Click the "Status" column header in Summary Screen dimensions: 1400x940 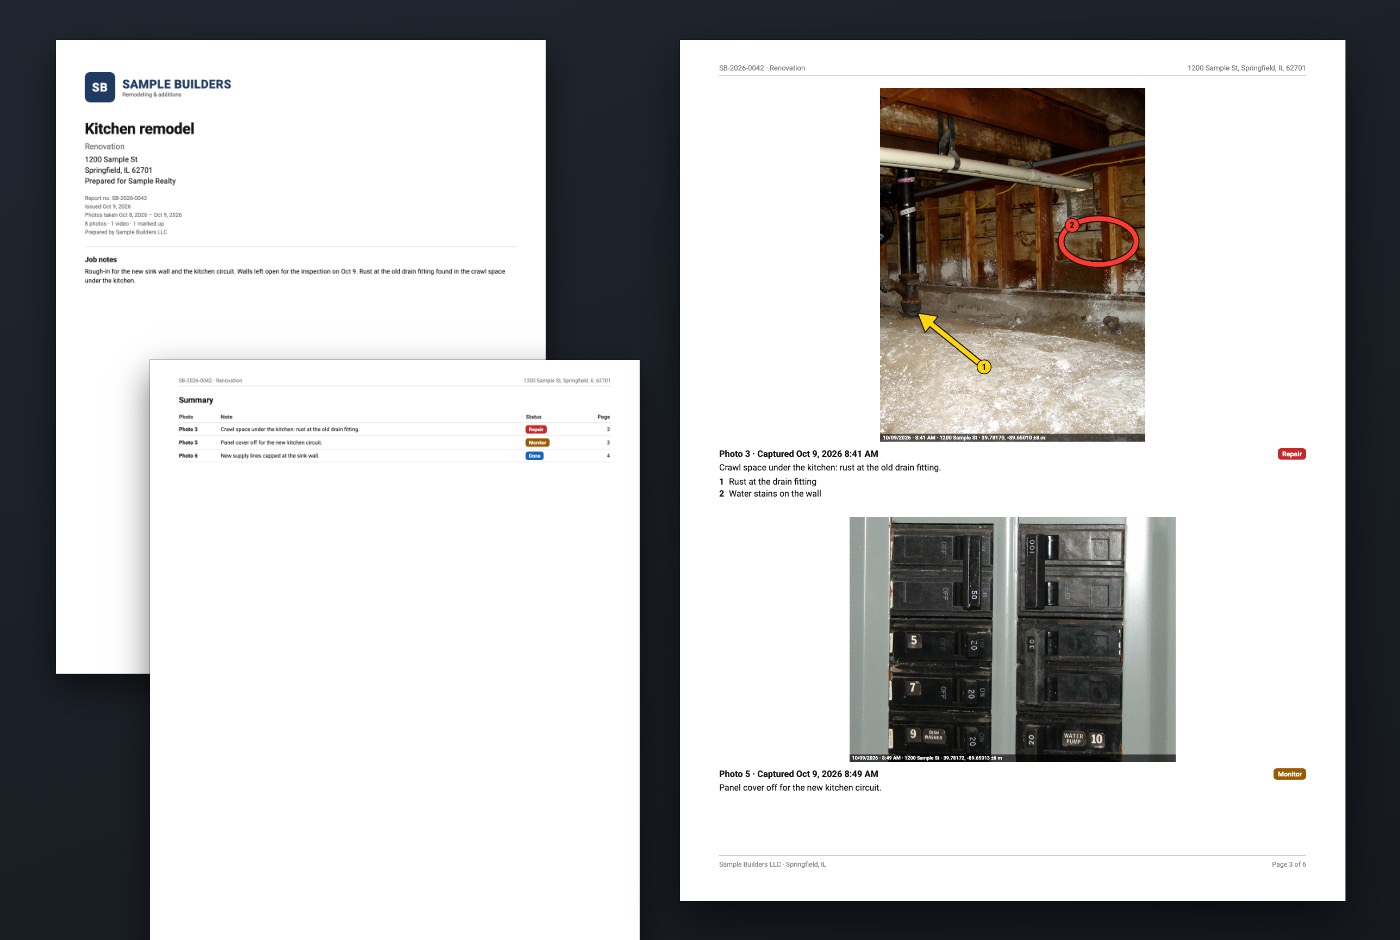(534, 417)
